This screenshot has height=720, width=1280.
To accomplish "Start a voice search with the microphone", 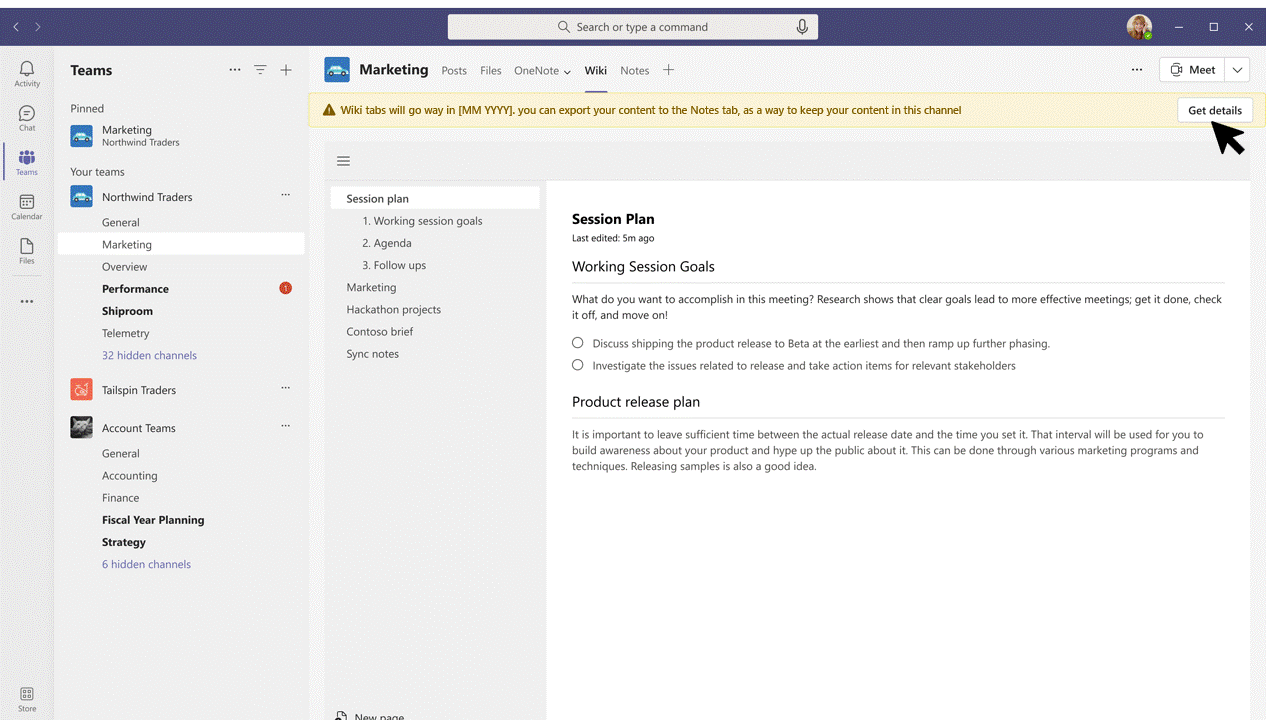I will 802,26.
